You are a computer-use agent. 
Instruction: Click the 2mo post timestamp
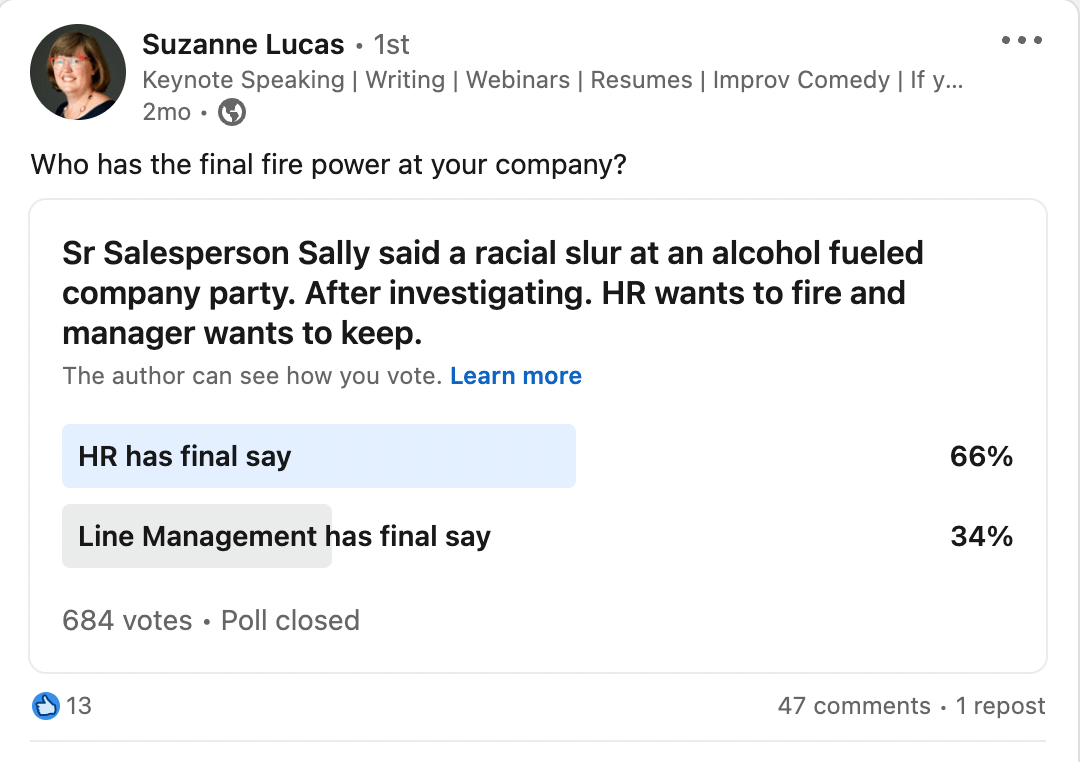coord(167,112)
